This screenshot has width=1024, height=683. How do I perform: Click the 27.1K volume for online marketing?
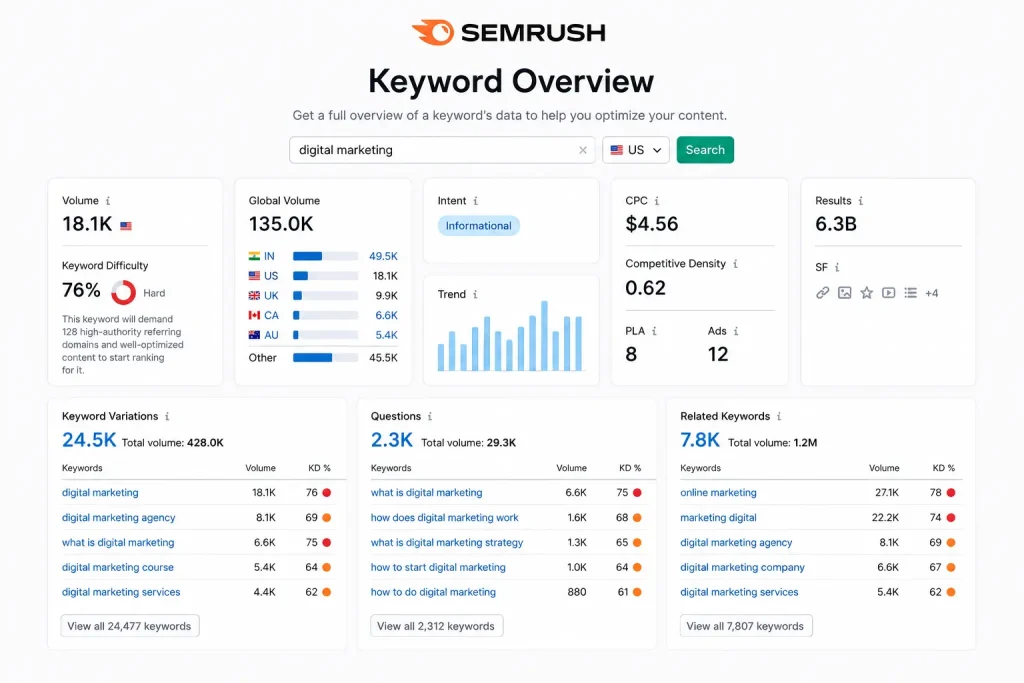(886, 493)
